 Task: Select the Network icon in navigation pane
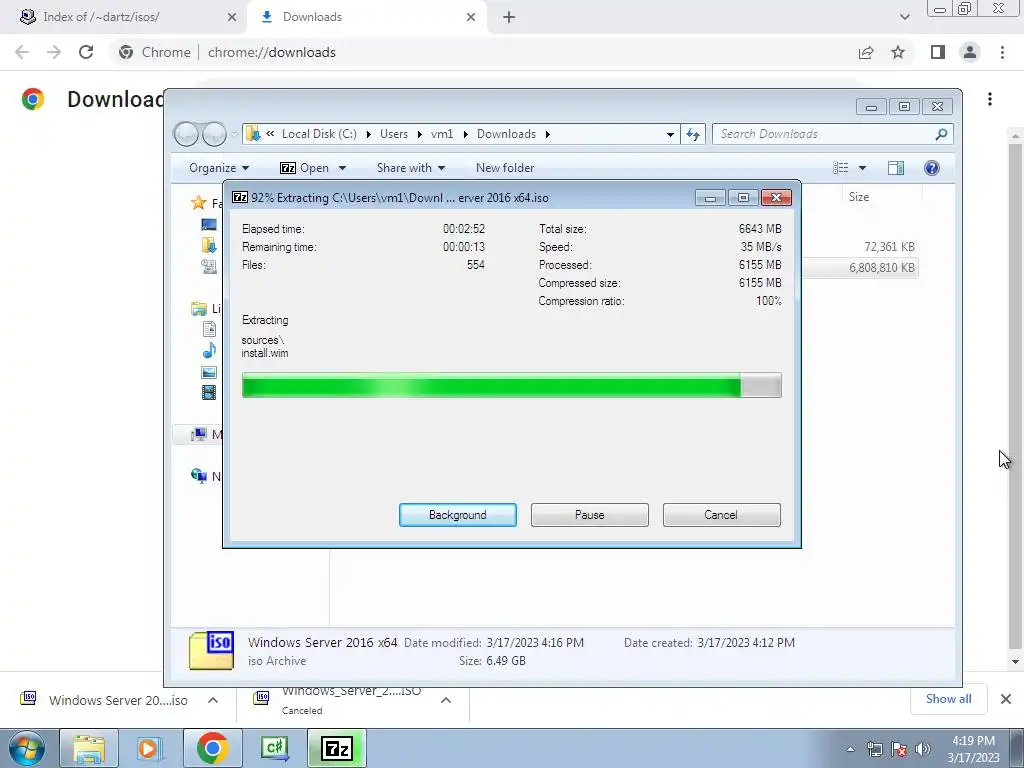pyautogui.click(x=199, y=475)
